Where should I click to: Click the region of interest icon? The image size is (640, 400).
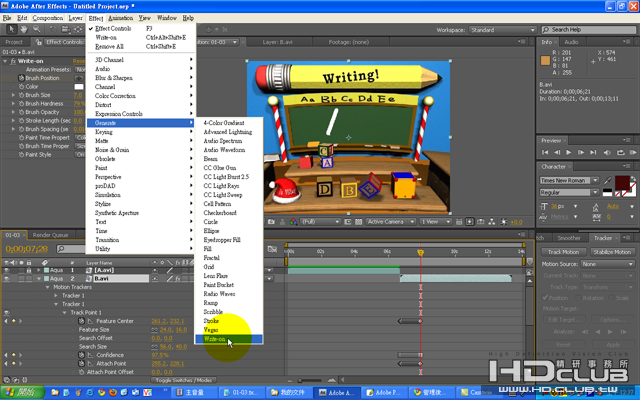[348, 222]
